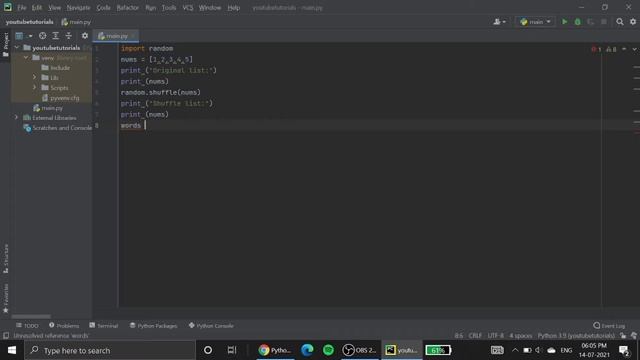This screenshot has height=360, width=640.
Task: Collapse all in Project panel toolbar
Action: 69,36
